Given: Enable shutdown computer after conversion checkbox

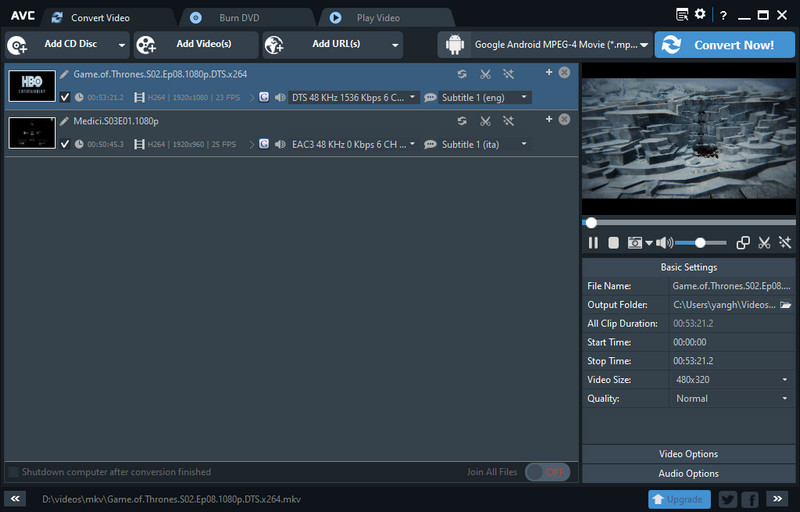Looking at the screenshot, I should pos(13,472).
